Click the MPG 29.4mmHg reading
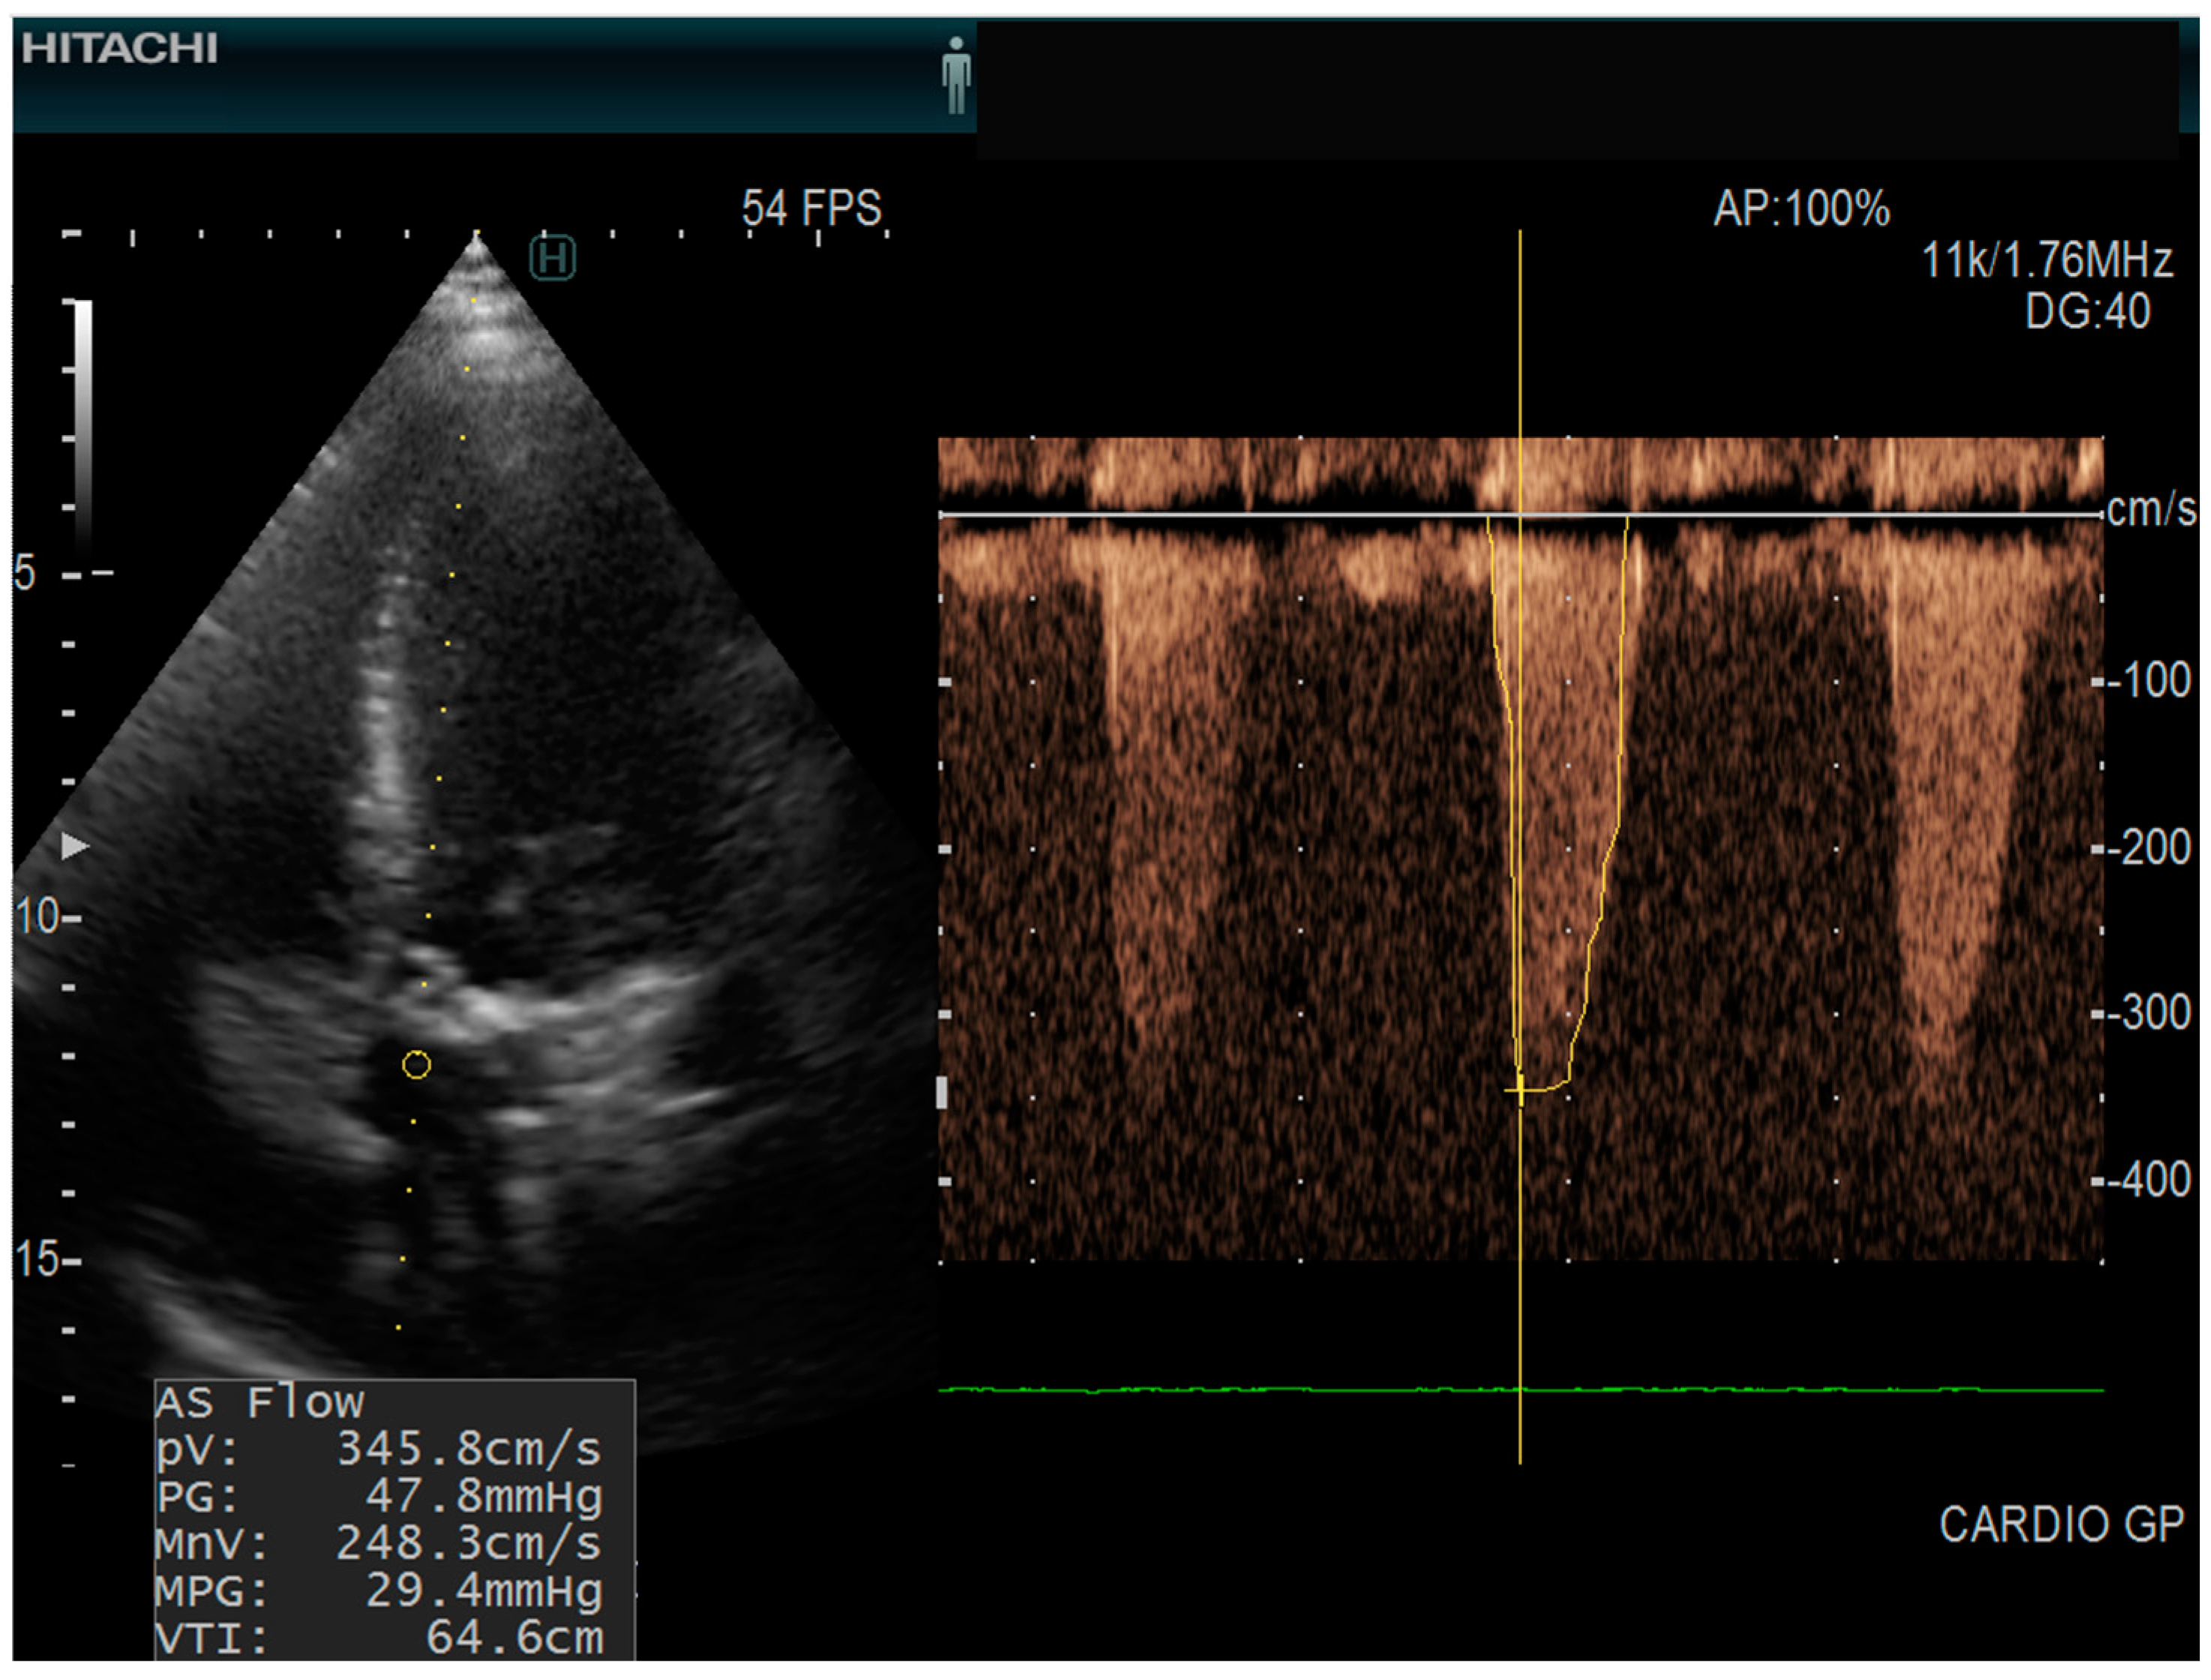 click(x=379, y=1590)
